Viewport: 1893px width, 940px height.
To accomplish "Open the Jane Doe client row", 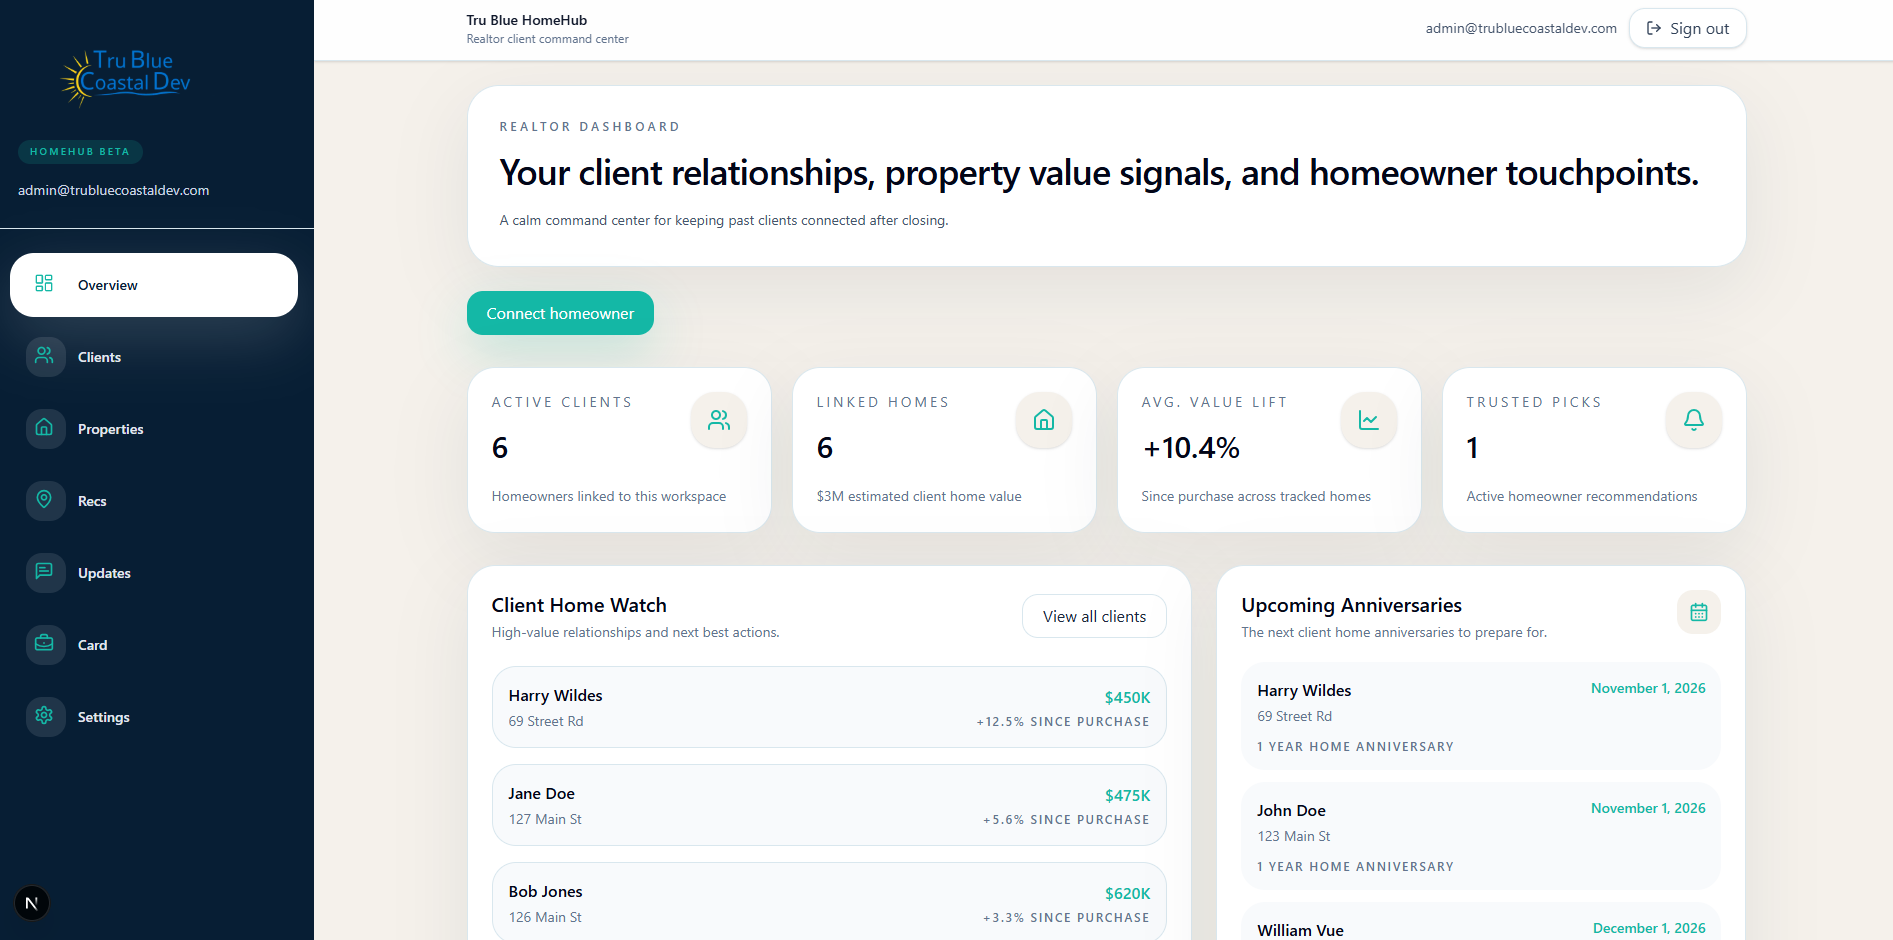I will click(x=829, y=805).
